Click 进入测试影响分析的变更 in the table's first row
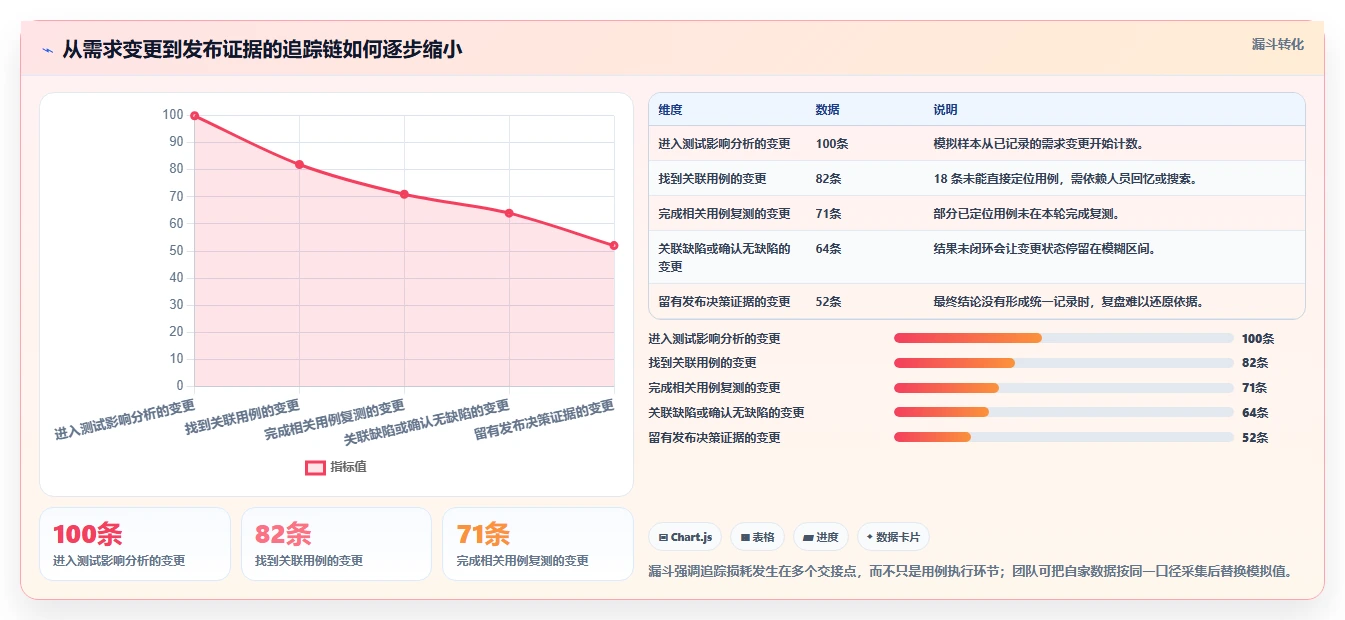1345x620 pixels. click(x=724, y=143)
